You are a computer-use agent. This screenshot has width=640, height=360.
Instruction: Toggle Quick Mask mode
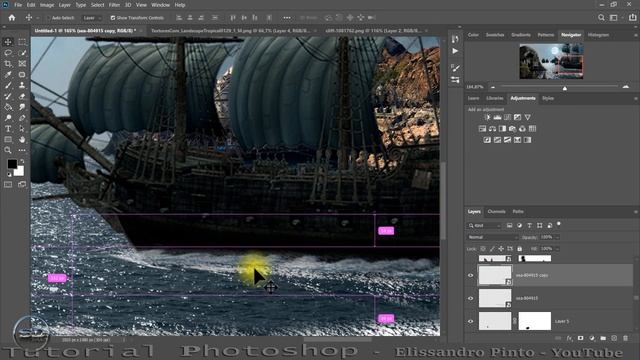8,184
